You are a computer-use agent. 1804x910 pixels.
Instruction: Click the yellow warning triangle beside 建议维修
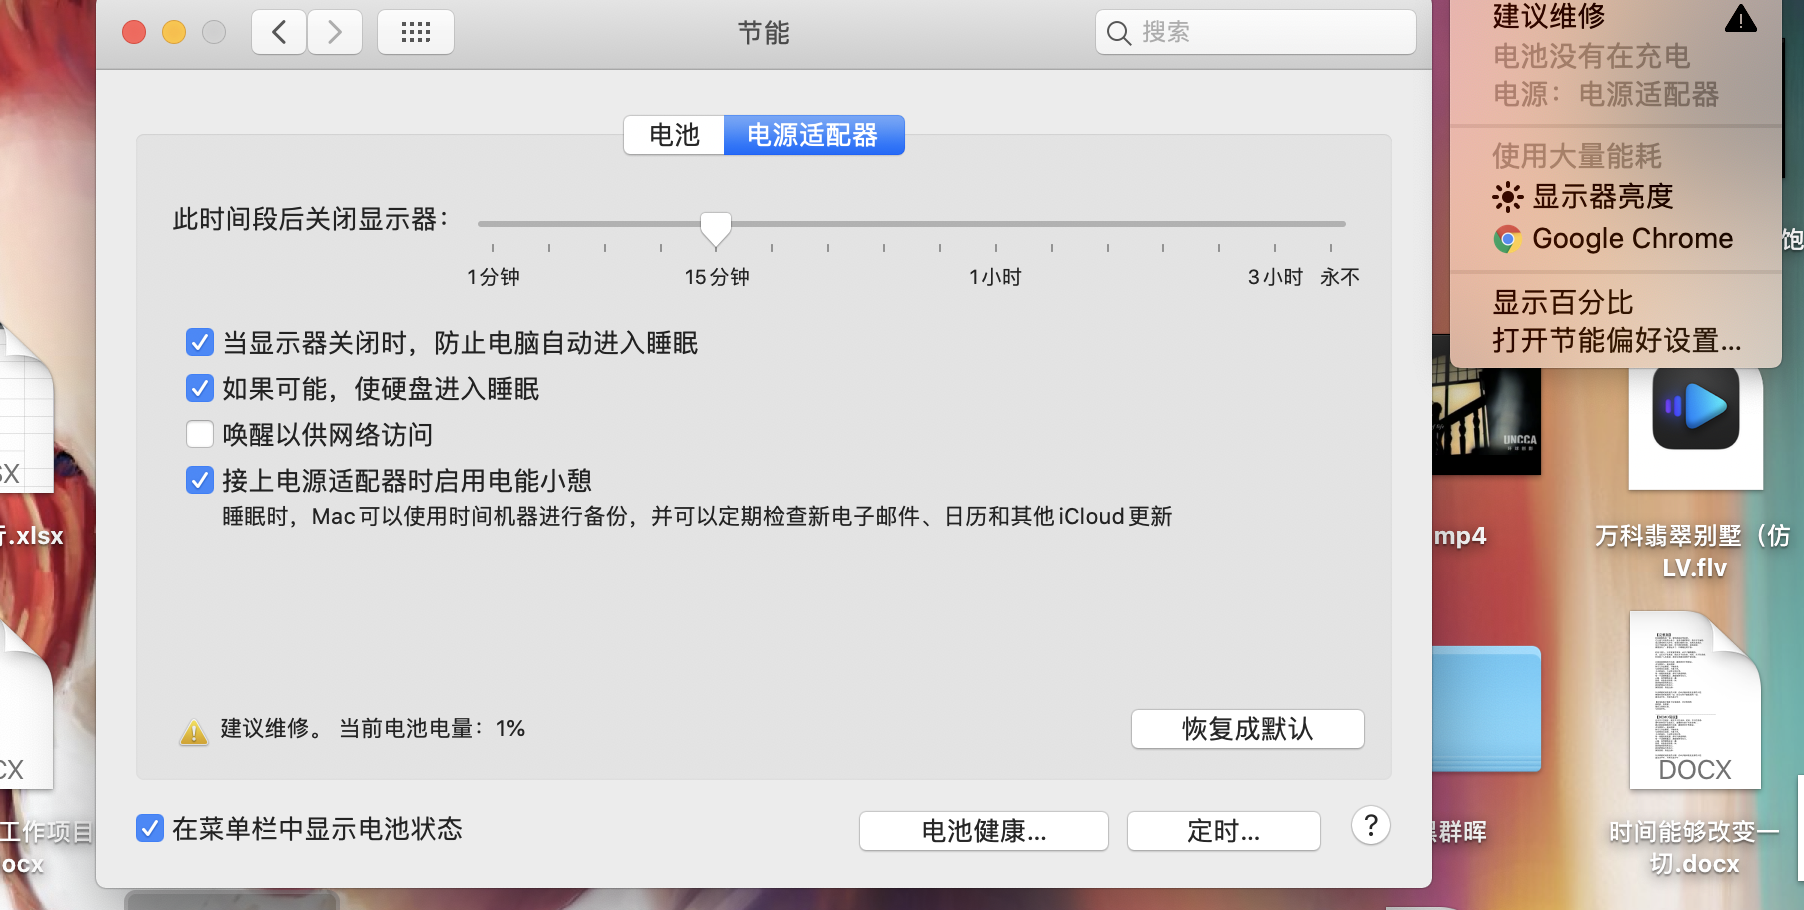tap(194, 731)
